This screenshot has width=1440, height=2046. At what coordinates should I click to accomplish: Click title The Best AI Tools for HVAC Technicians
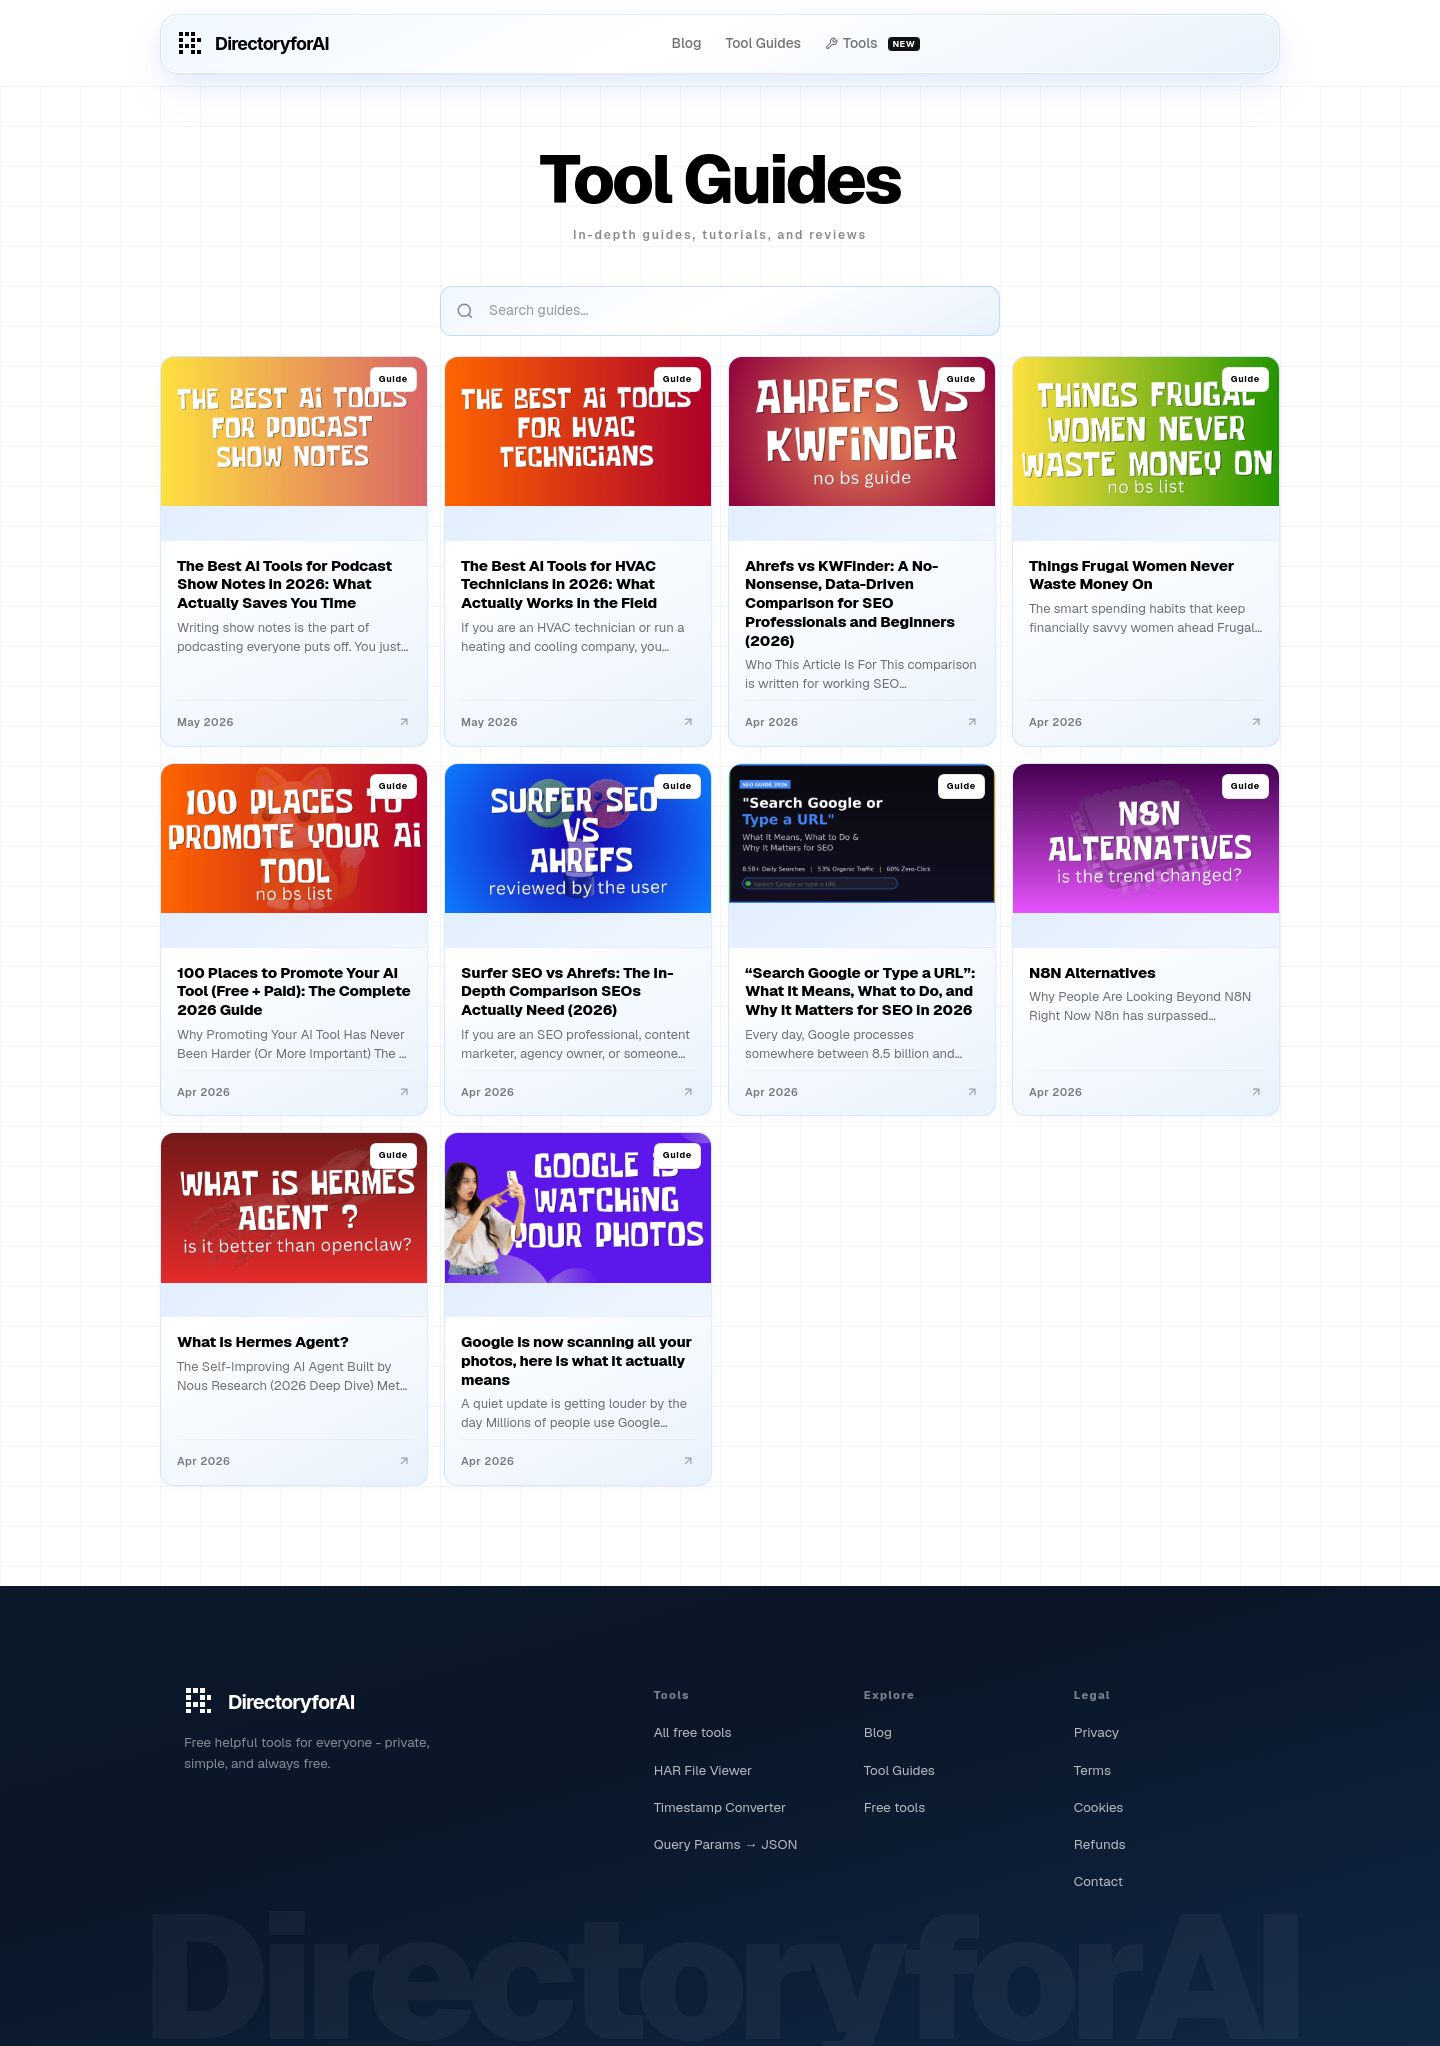(x=559, y=584)
